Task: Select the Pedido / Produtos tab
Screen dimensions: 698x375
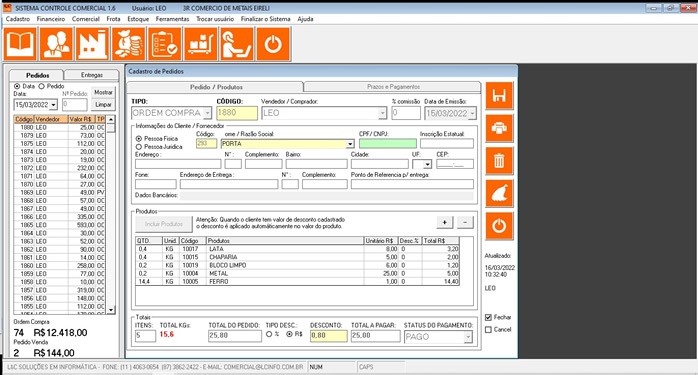Action: point(216,87)
